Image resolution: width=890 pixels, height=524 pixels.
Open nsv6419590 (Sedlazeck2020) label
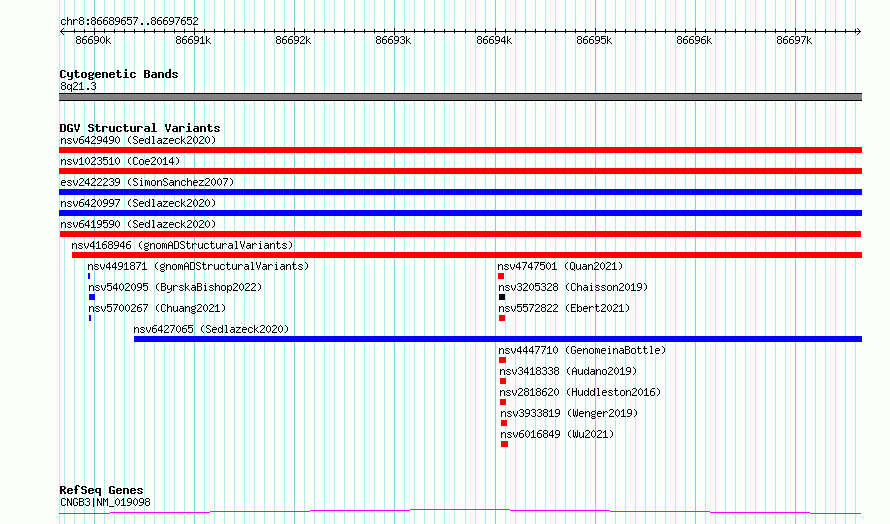[138, 224]
